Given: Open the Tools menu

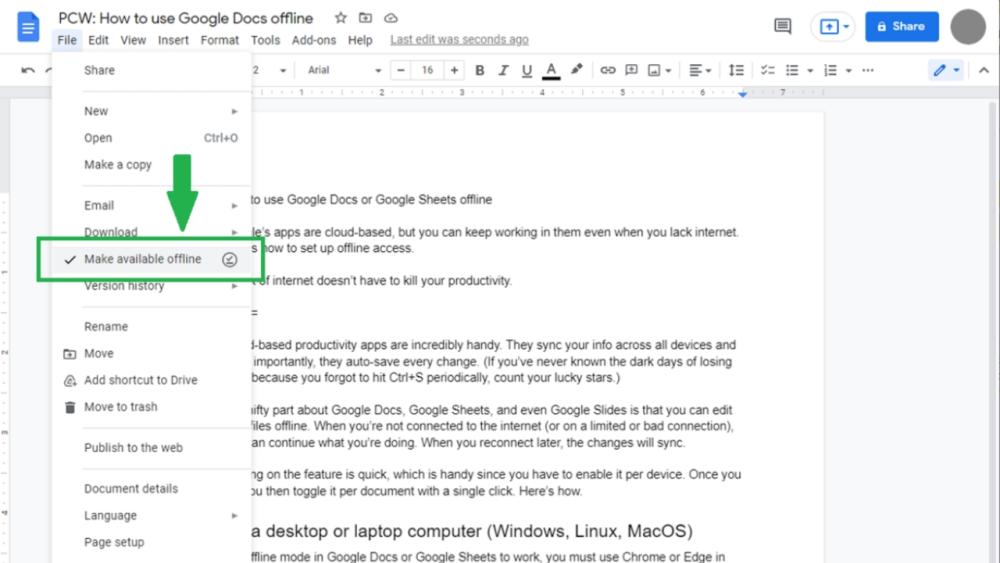Looking at the screenshot, I should 265,40.
